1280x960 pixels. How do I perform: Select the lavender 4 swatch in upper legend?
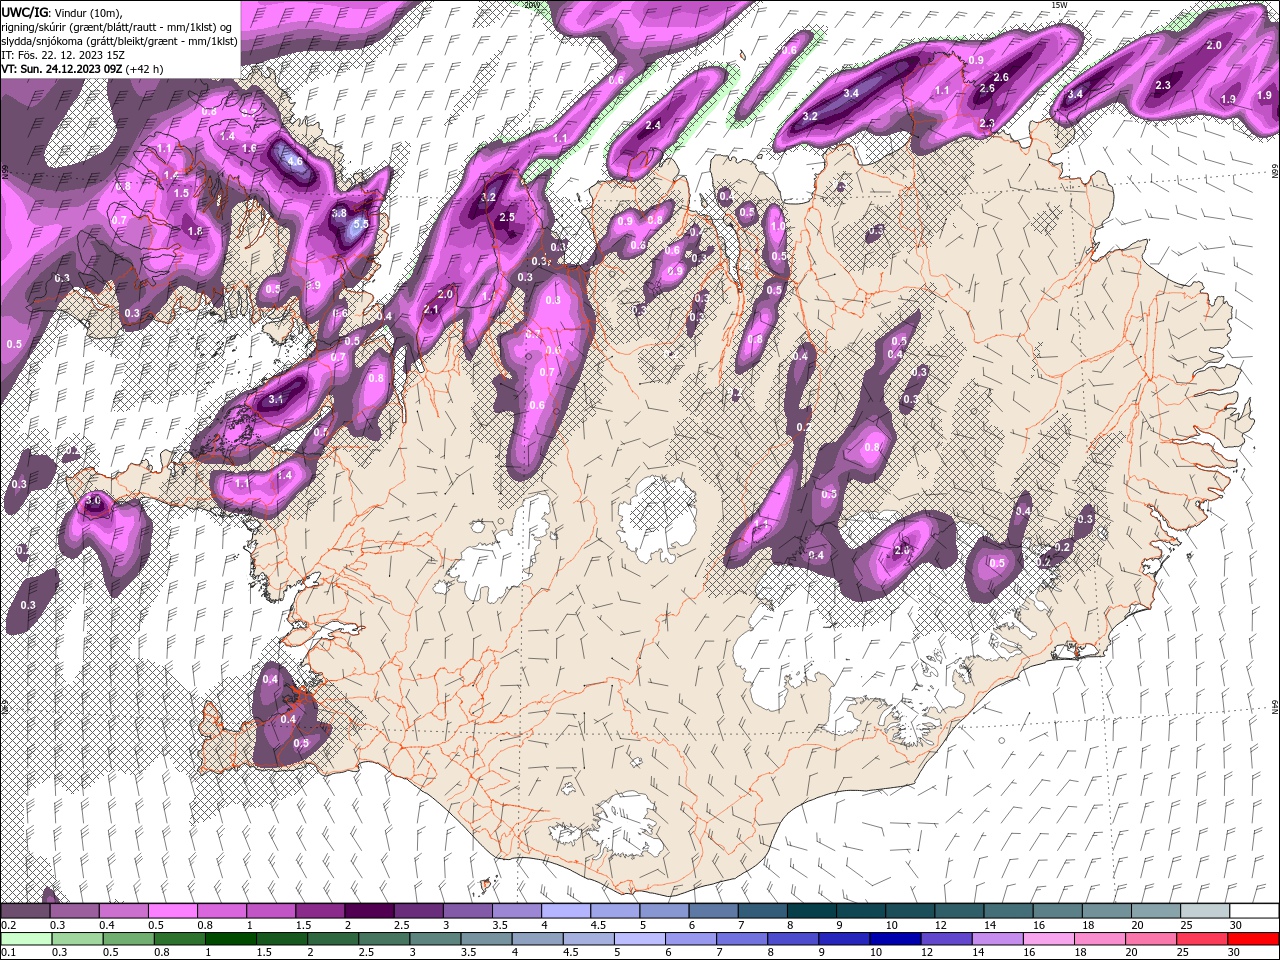point(566,911)
